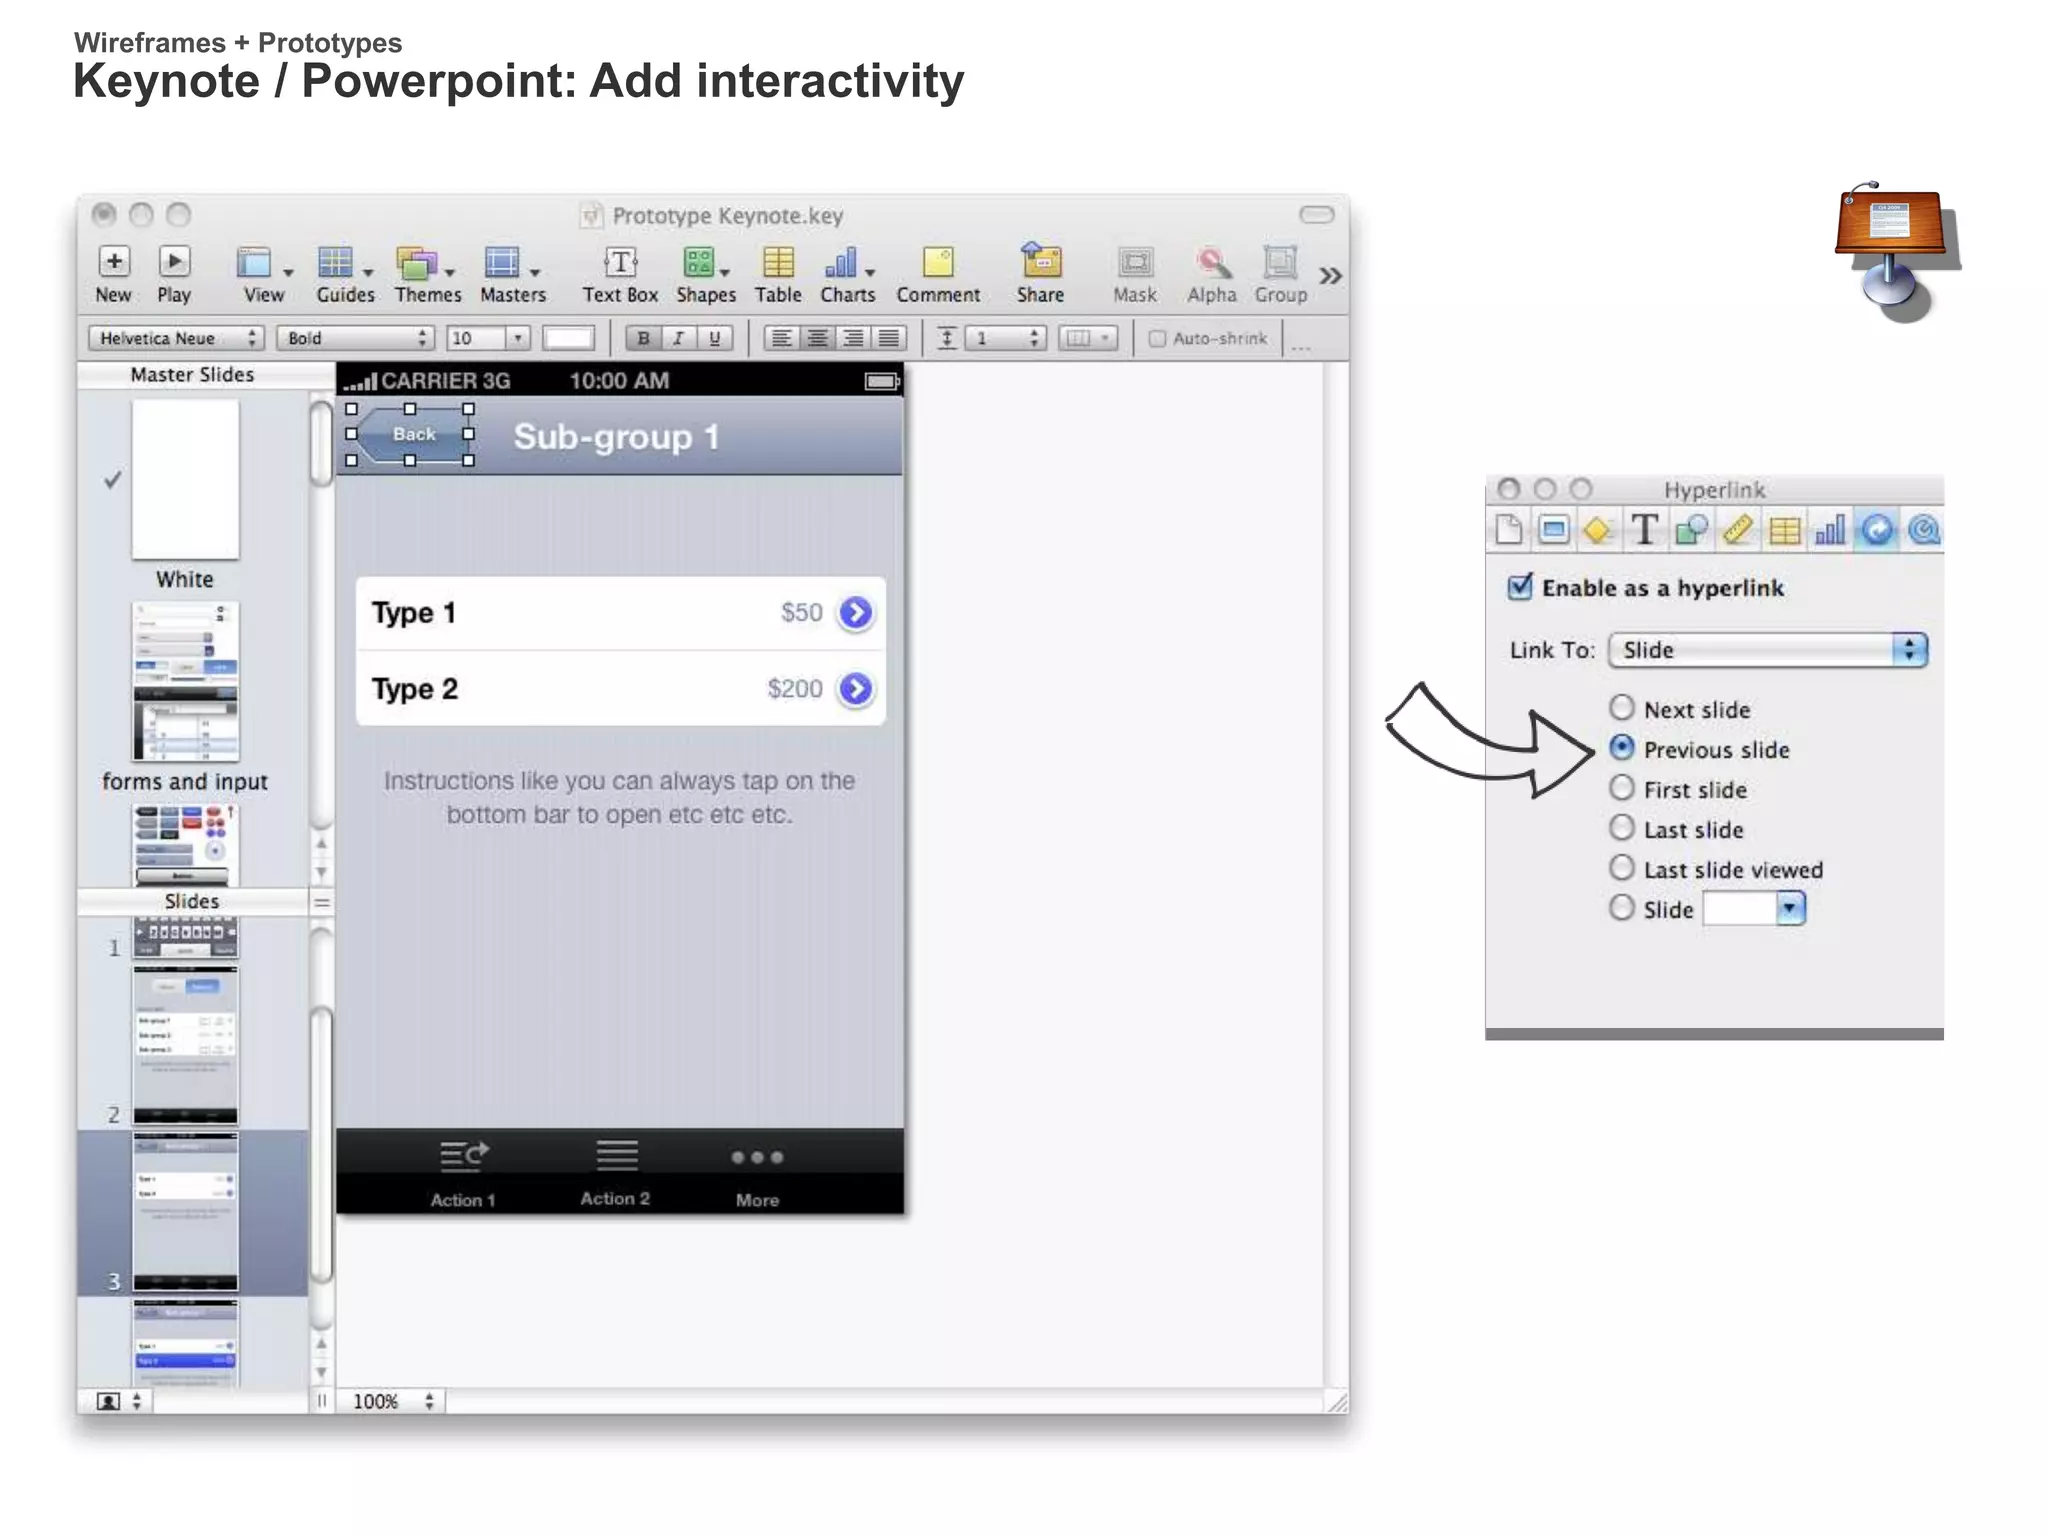
Task: Click the Action 2 tab bar item
Action: pyautogui.click(x=616, y=1172)
